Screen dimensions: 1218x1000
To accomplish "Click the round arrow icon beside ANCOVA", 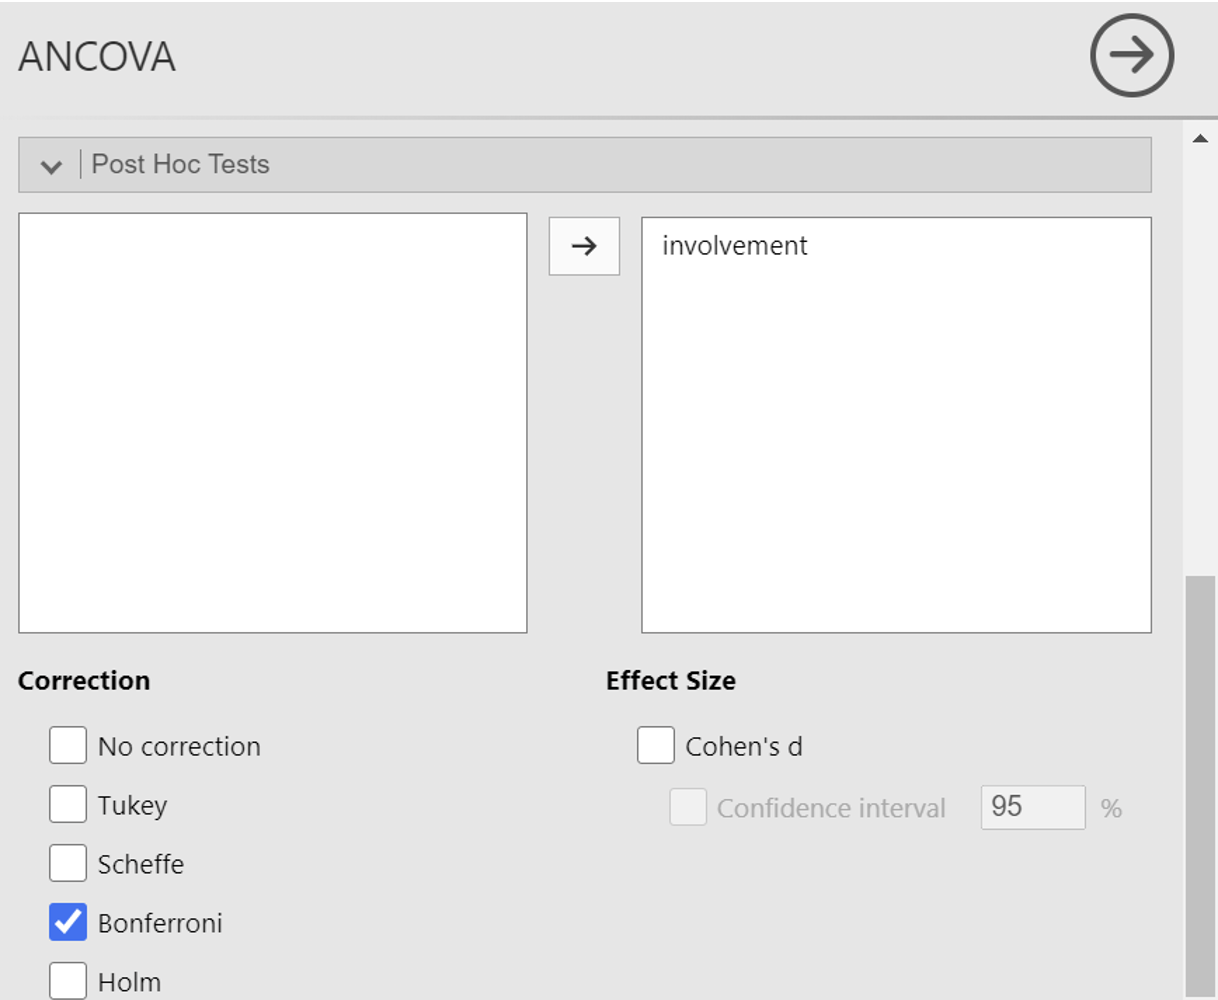I will tap(1131, 55).
